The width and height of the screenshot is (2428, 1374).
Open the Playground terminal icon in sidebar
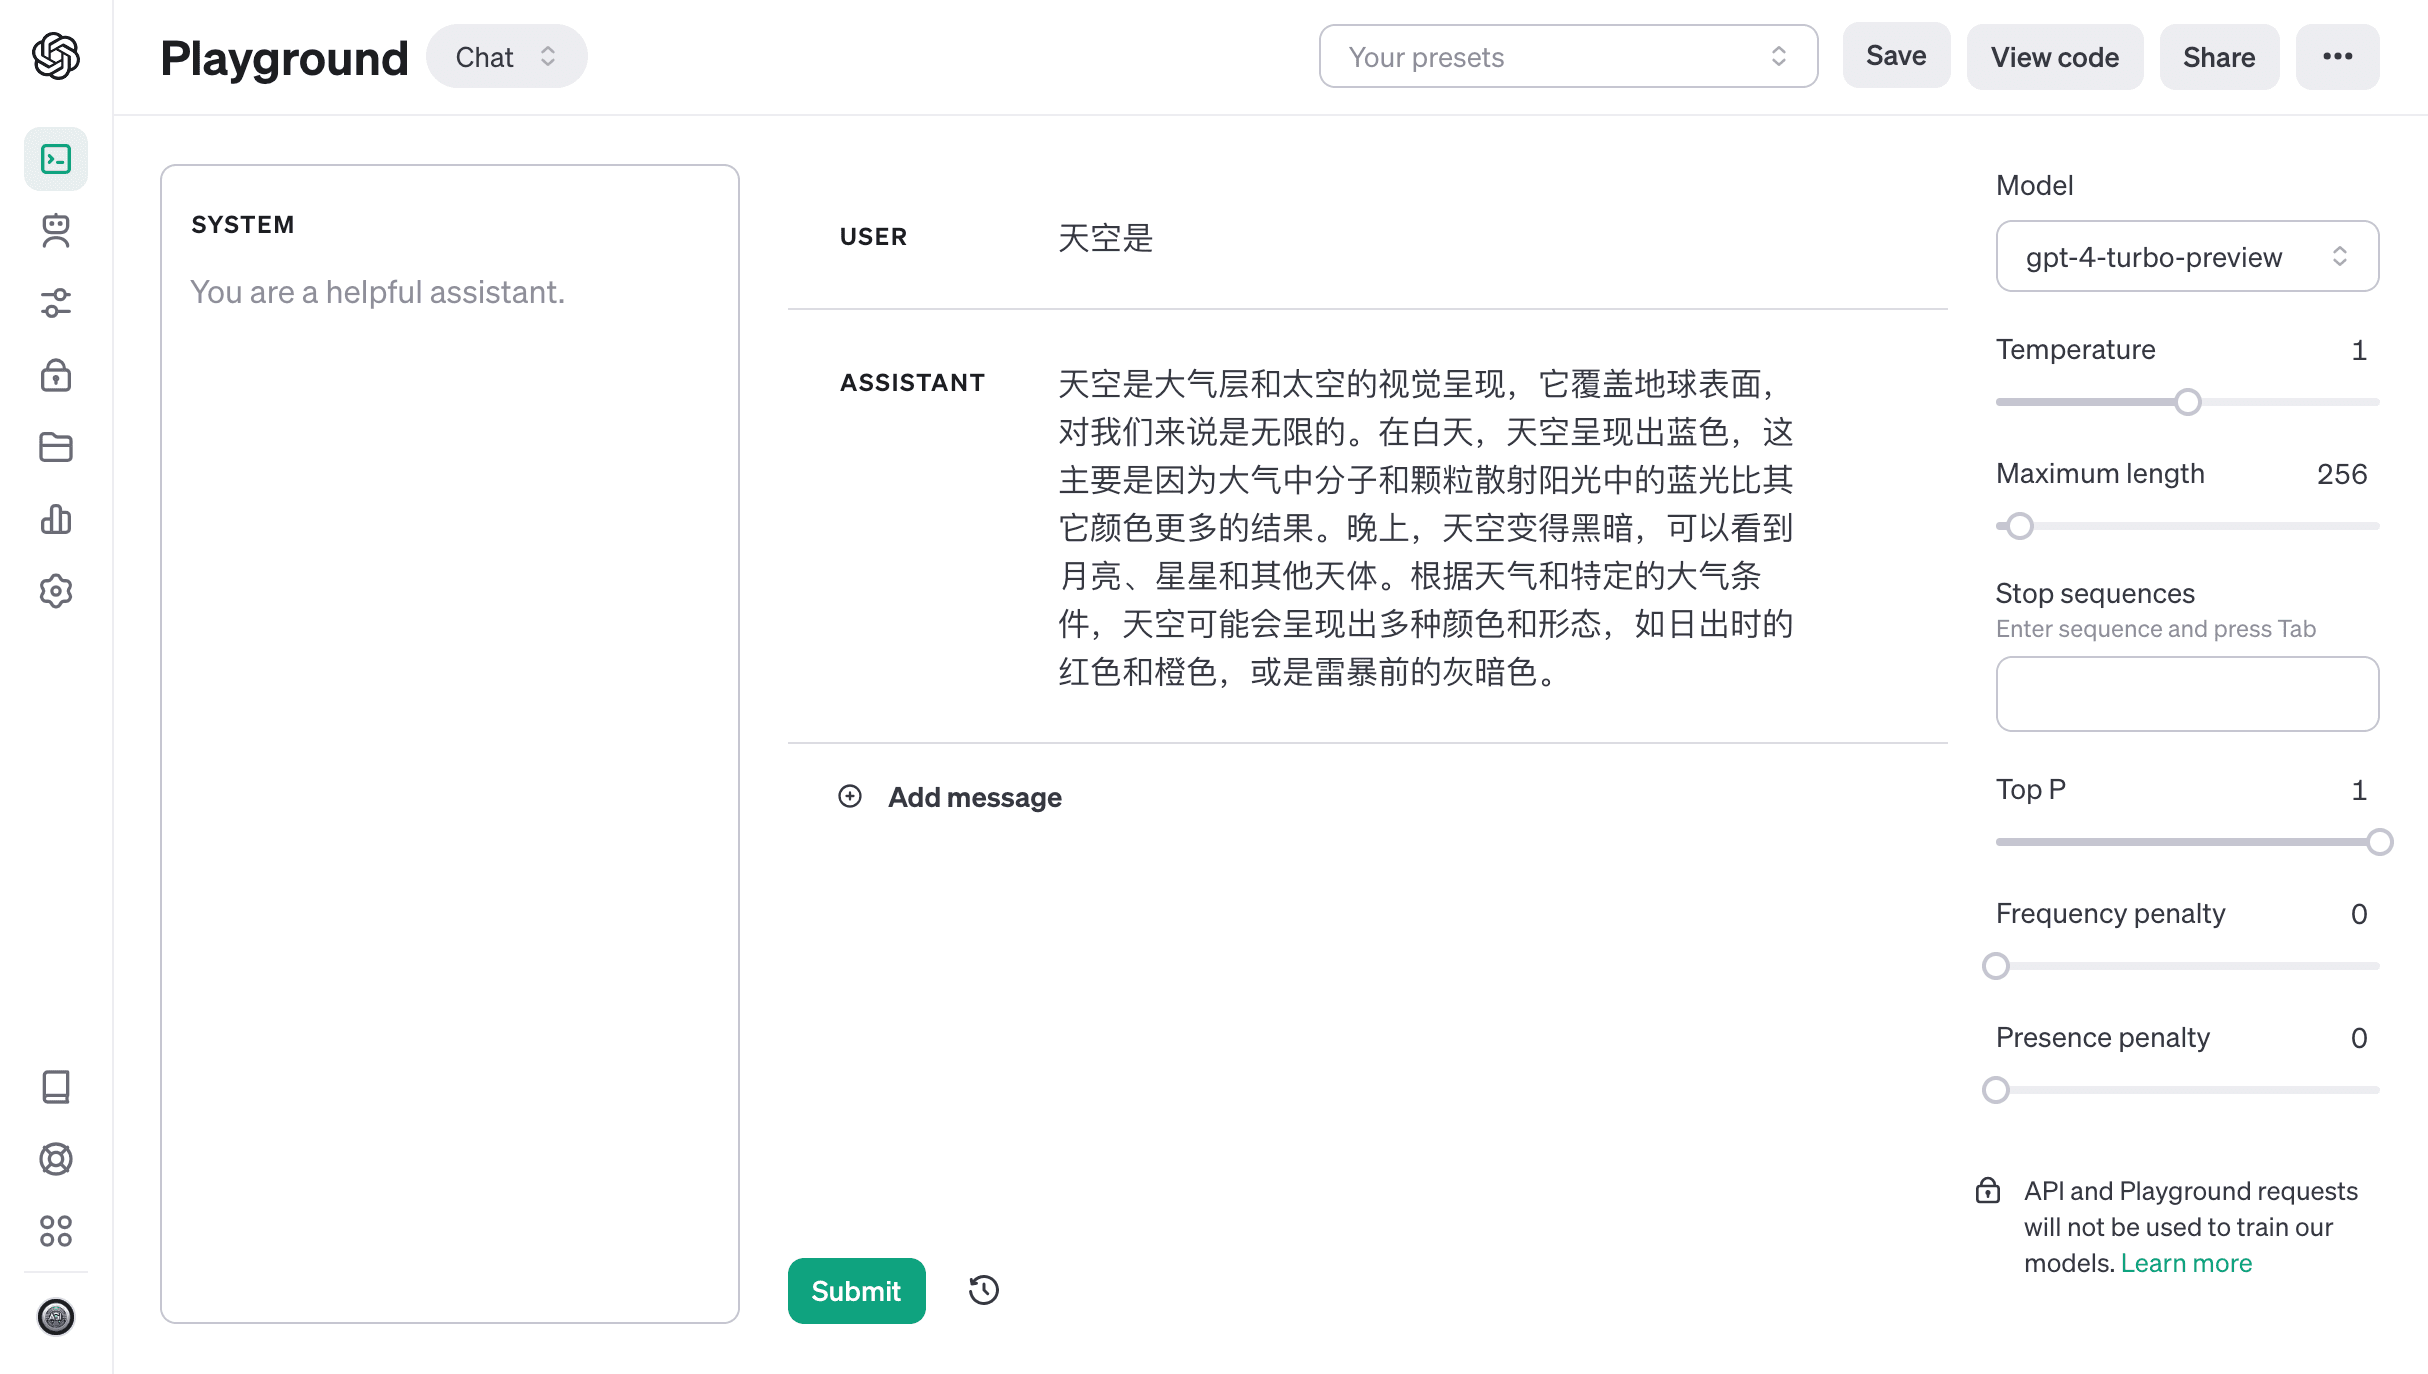pos(56,159)
